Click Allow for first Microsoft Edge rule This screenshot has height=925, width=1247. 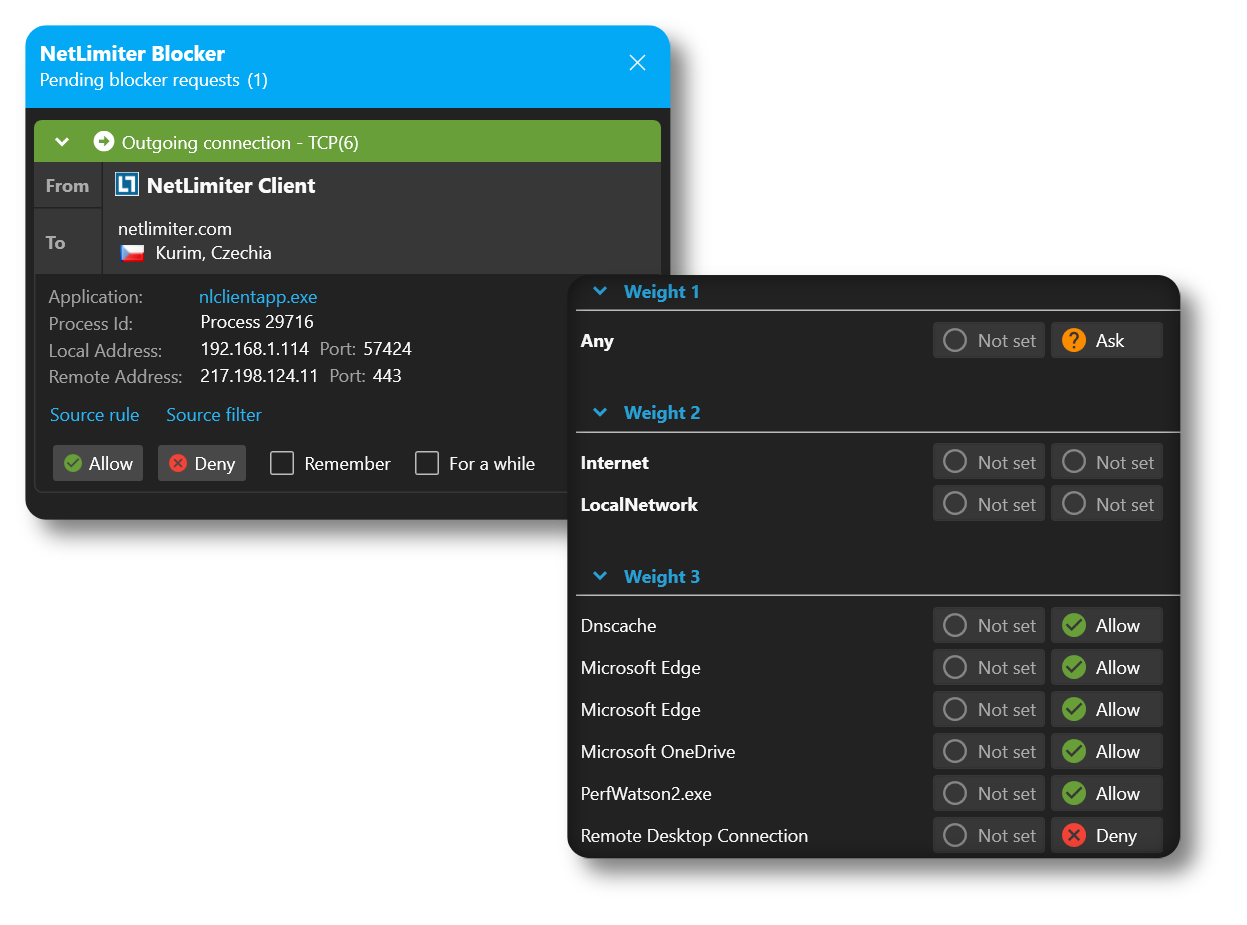(1107, 667)
